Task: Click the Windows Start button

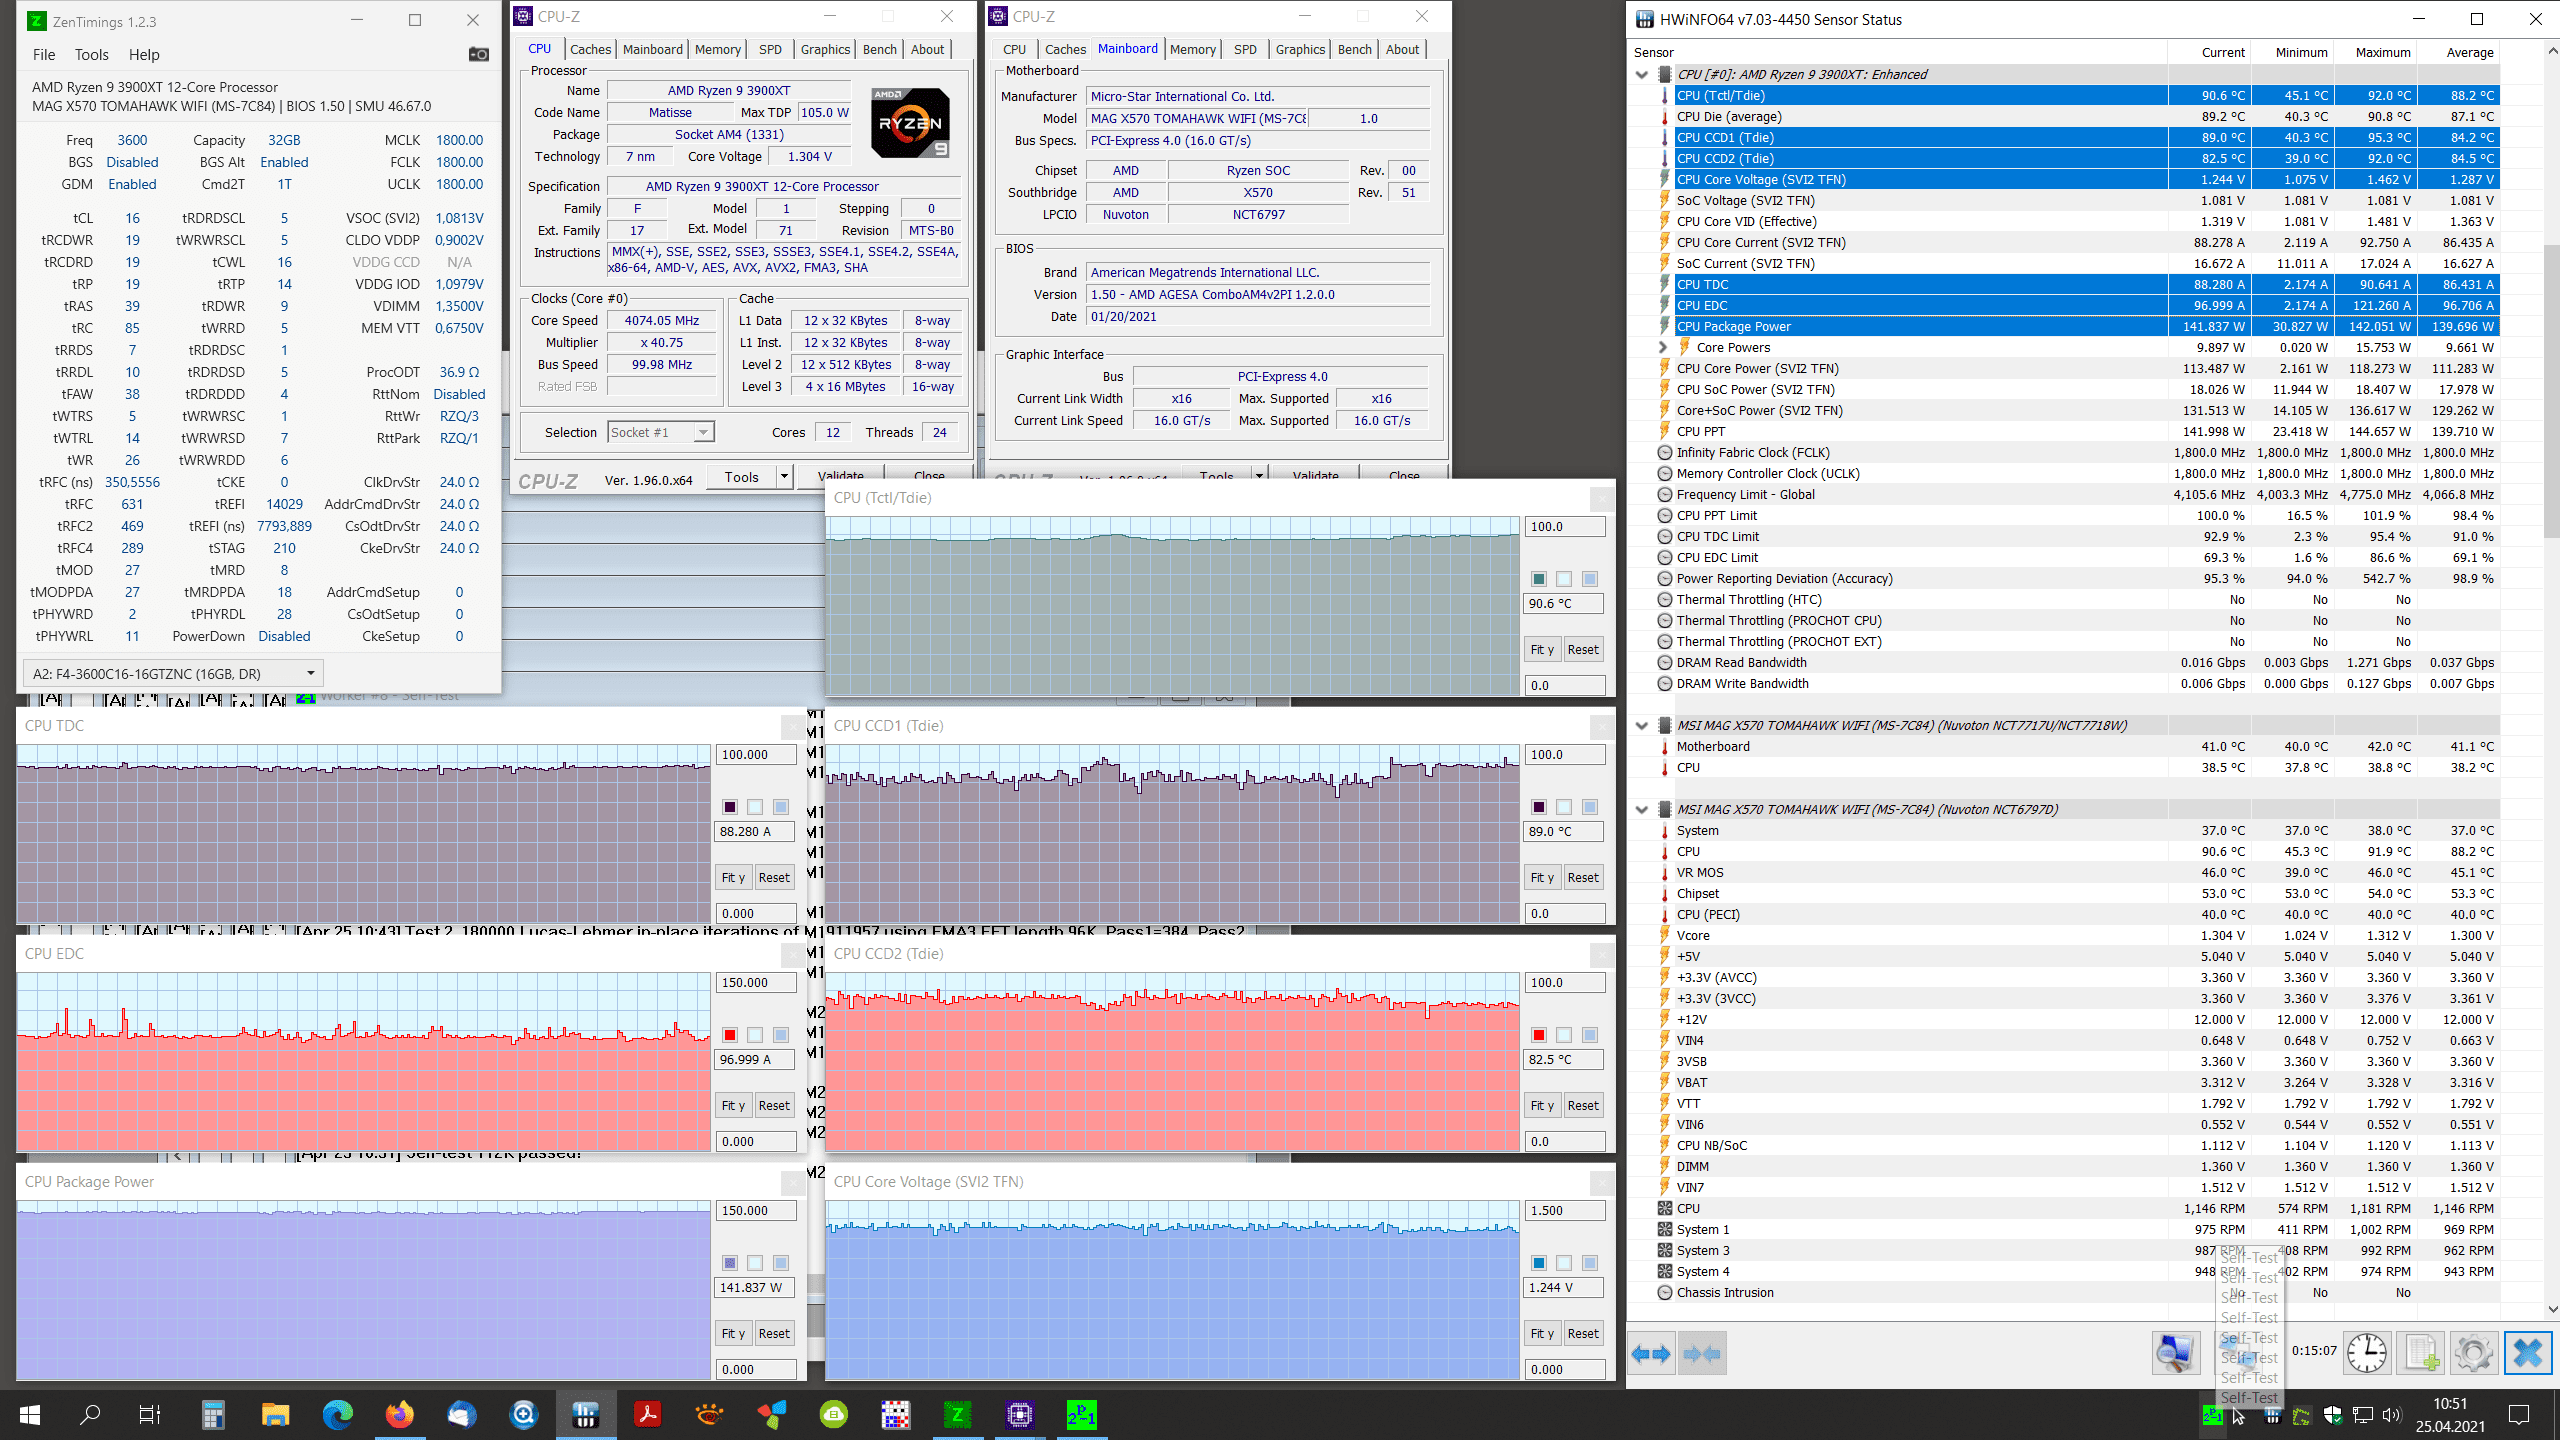Action: [30, 1414]
